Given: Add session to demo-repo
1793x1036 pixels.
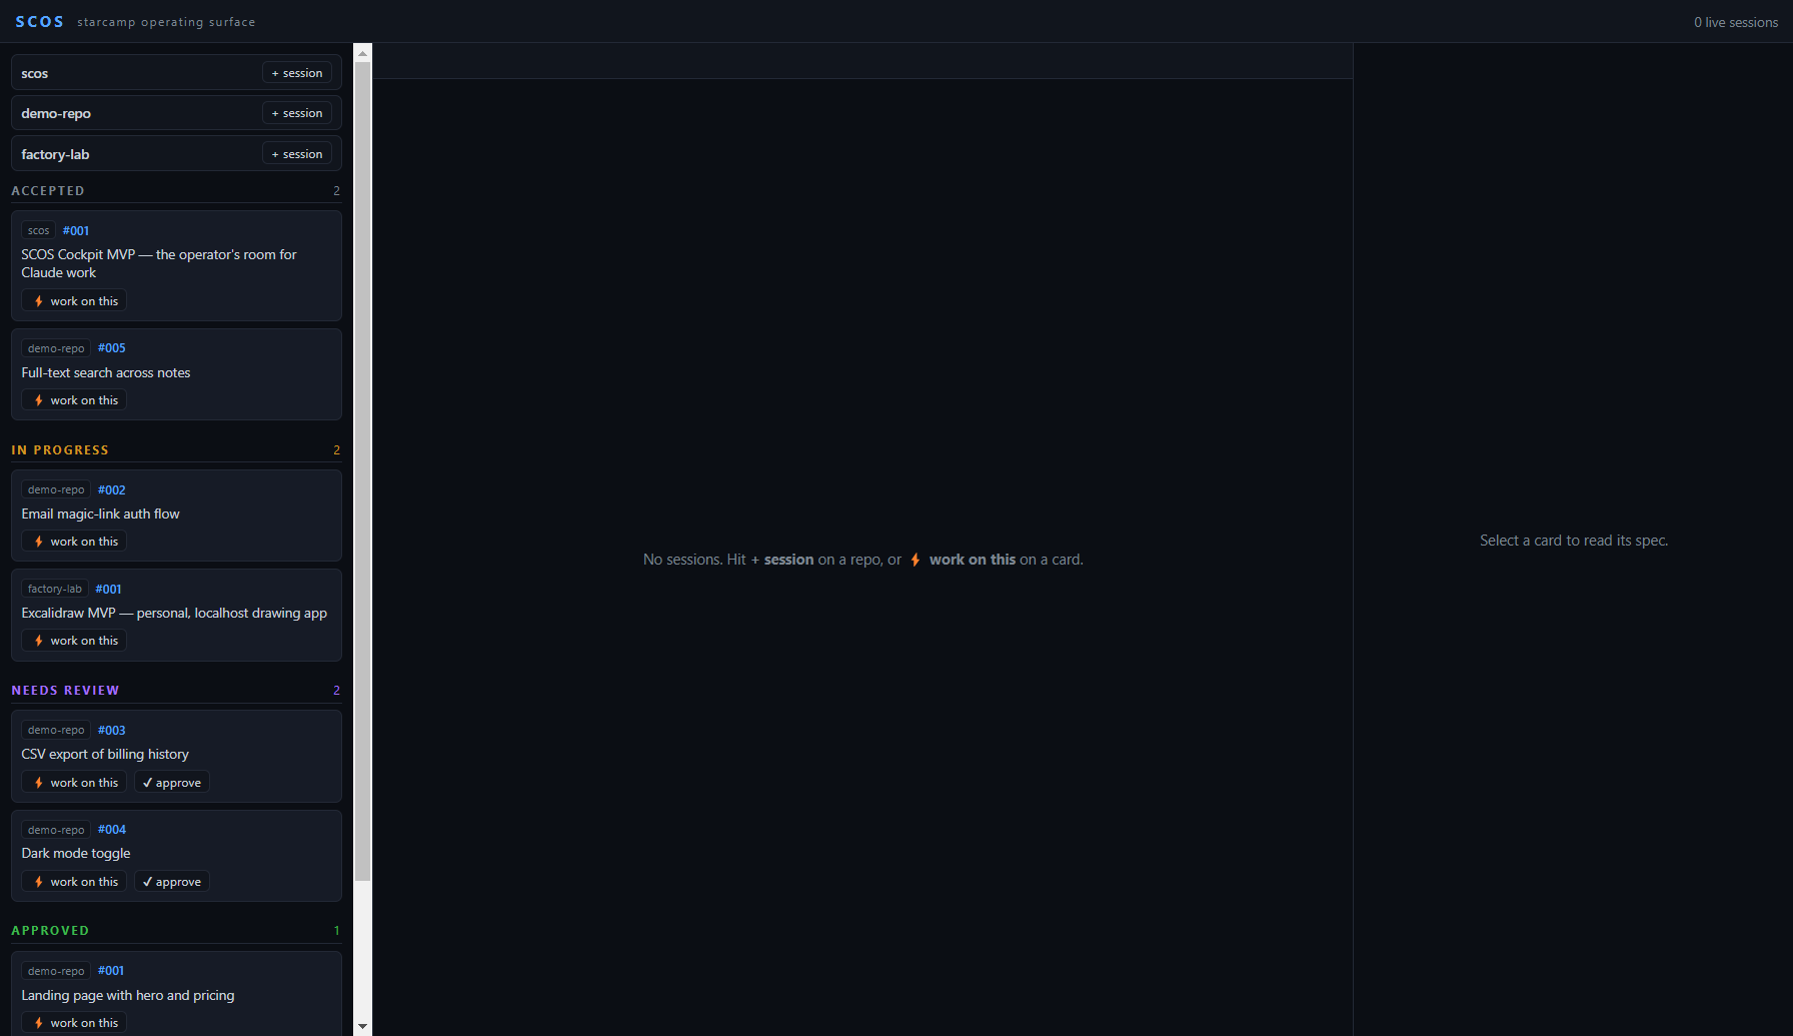Looking at the screenshot, I should click(x=297, y=113).
